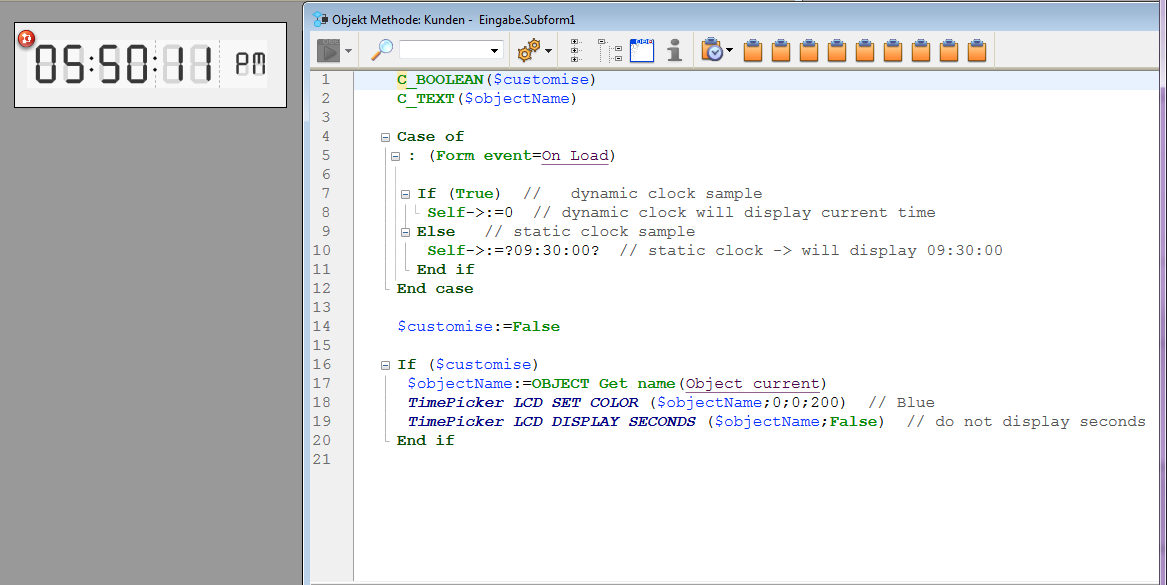
Task: Collapse the 'If (True)' code block
Action: [x=406, y=194]
